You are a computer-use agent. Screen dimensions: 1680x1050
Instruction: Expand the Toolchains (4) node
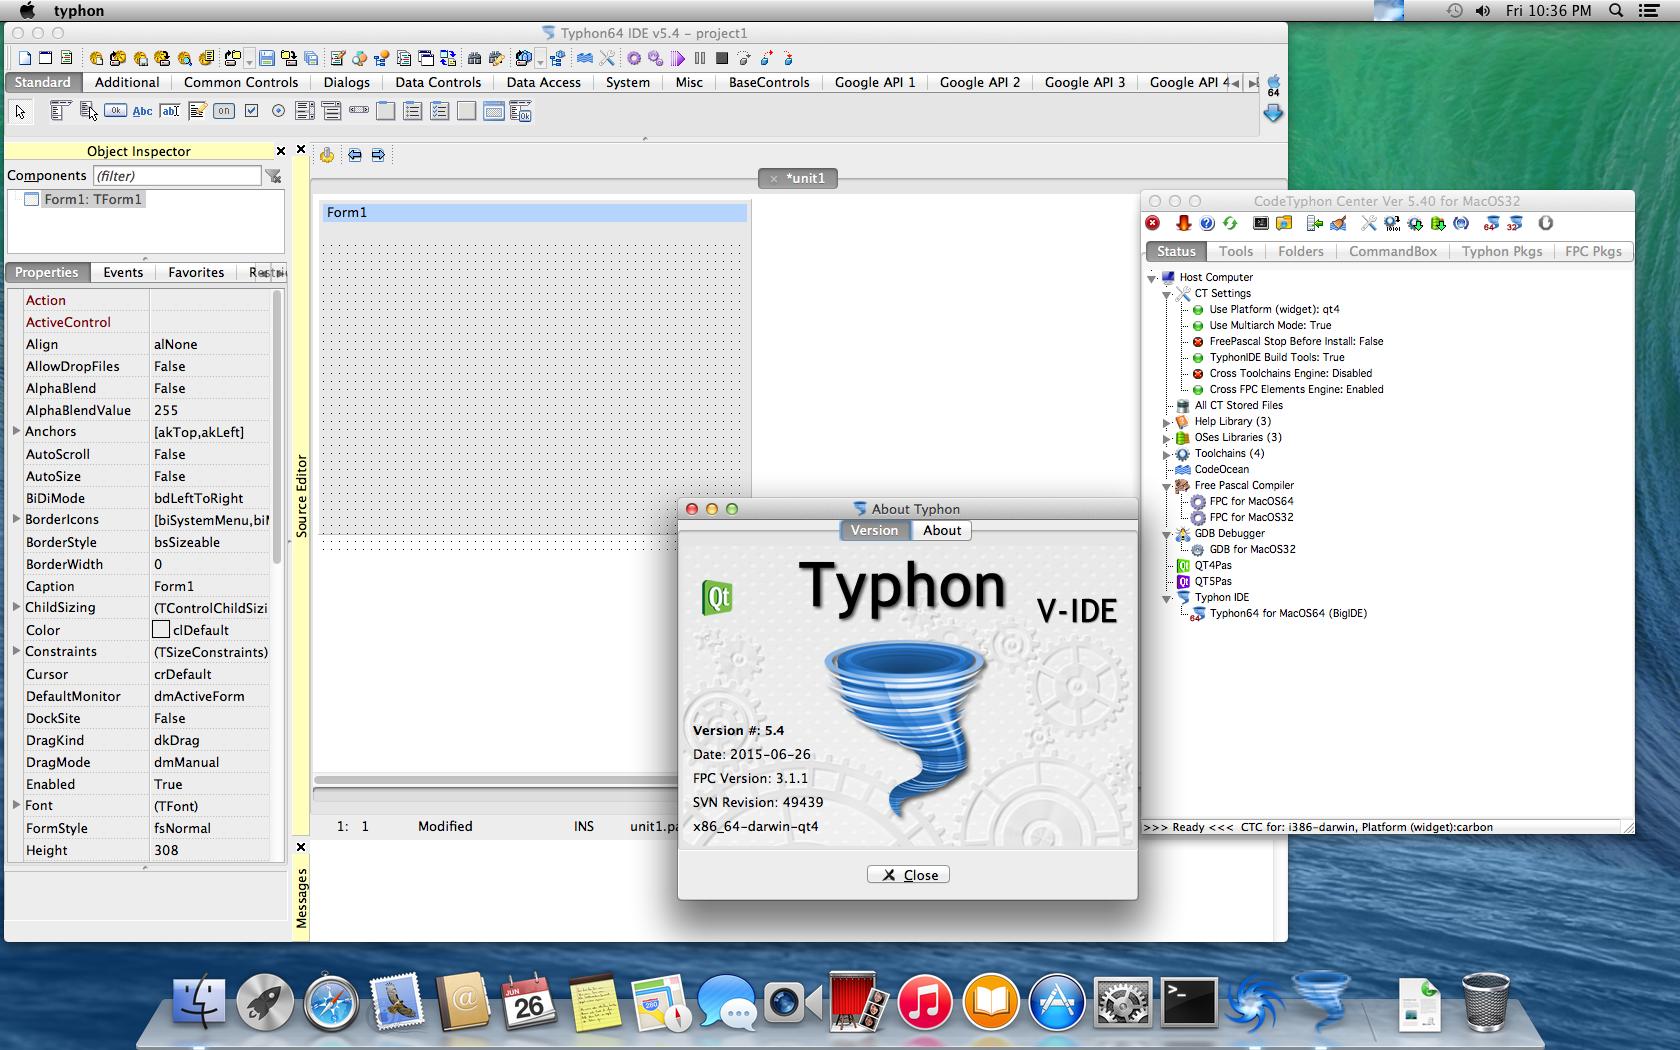(x=1167, y=454)
